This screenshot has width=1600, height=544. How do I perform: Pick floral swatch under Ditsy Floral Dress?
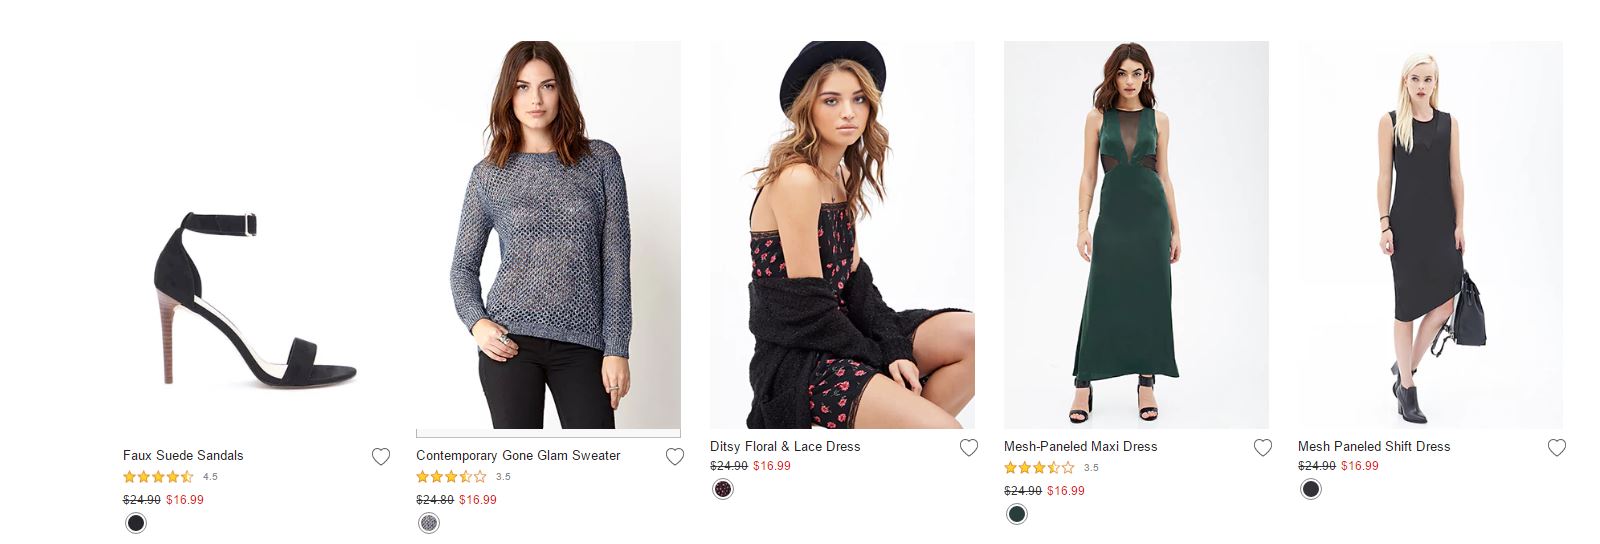click(723, 489)
